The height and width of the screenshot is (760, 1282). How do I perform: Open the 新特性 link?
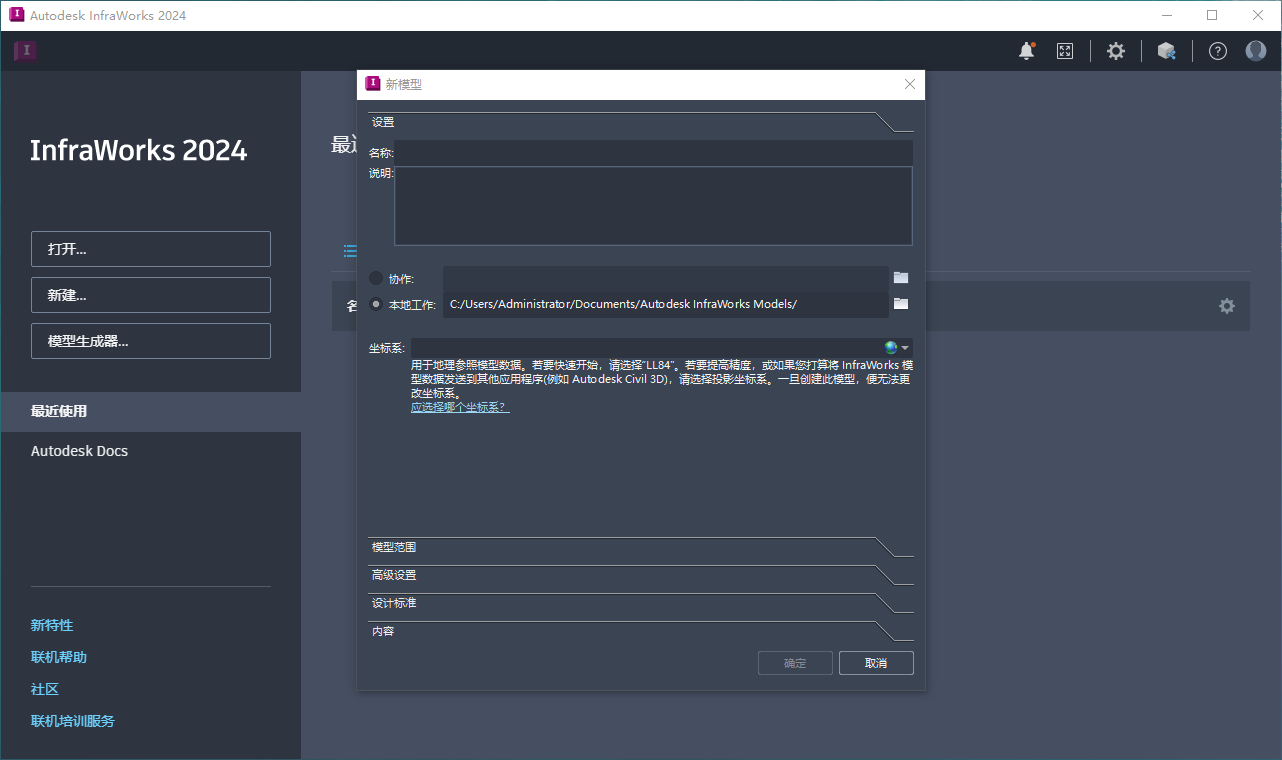[52, 625]
